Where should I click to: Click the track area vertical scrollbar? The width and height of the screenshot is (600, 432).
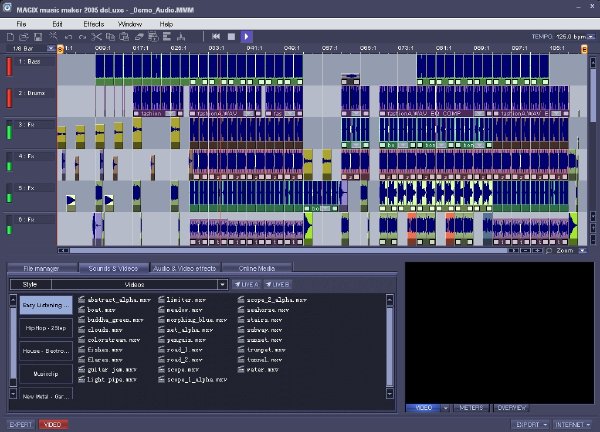(x=593, y=96)
